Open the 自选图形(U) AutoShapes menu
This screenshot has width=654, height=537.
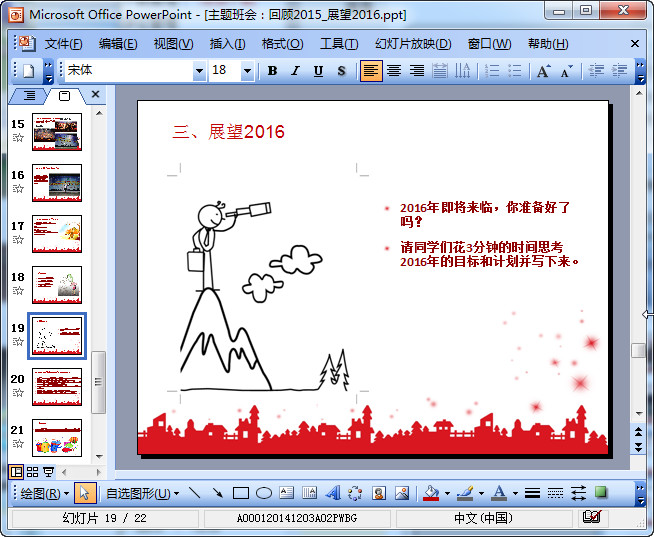(x=143, y=494)
